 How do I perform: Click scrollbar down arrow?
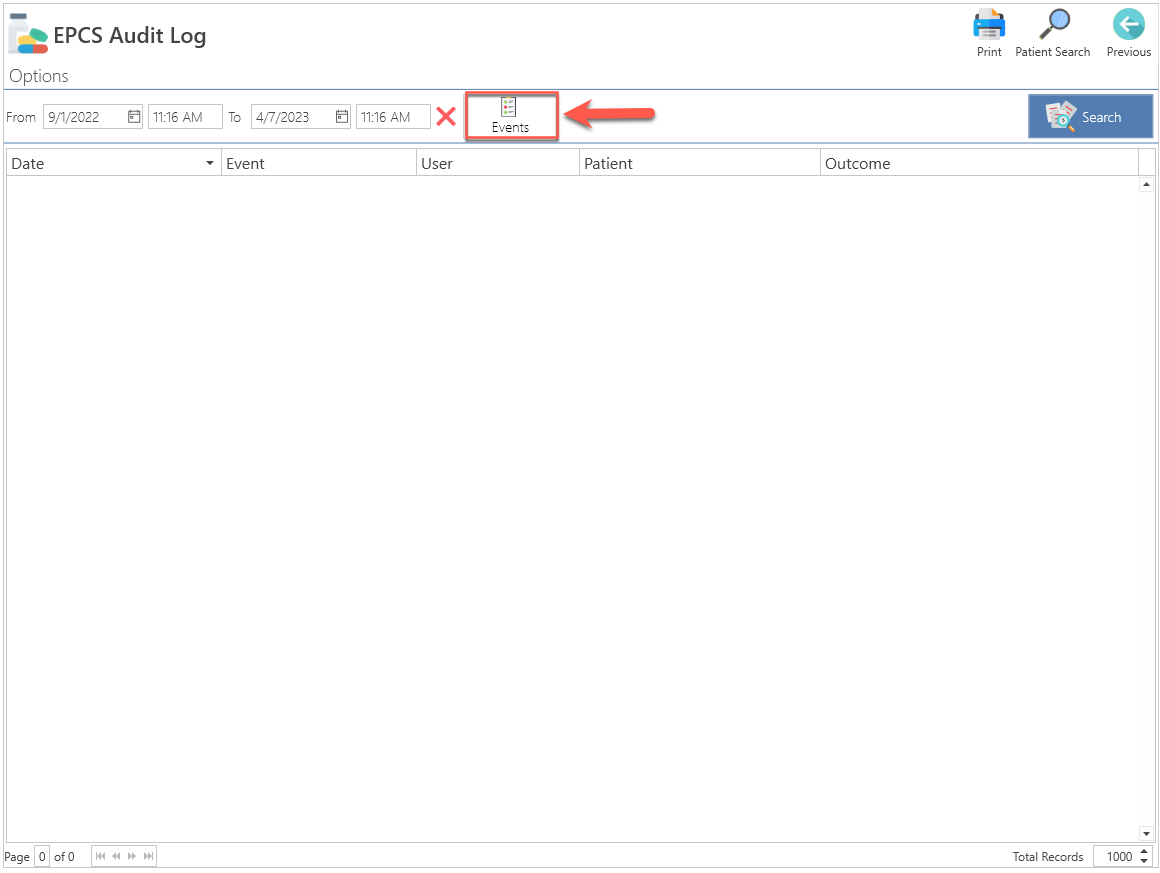coord(1146,834)
